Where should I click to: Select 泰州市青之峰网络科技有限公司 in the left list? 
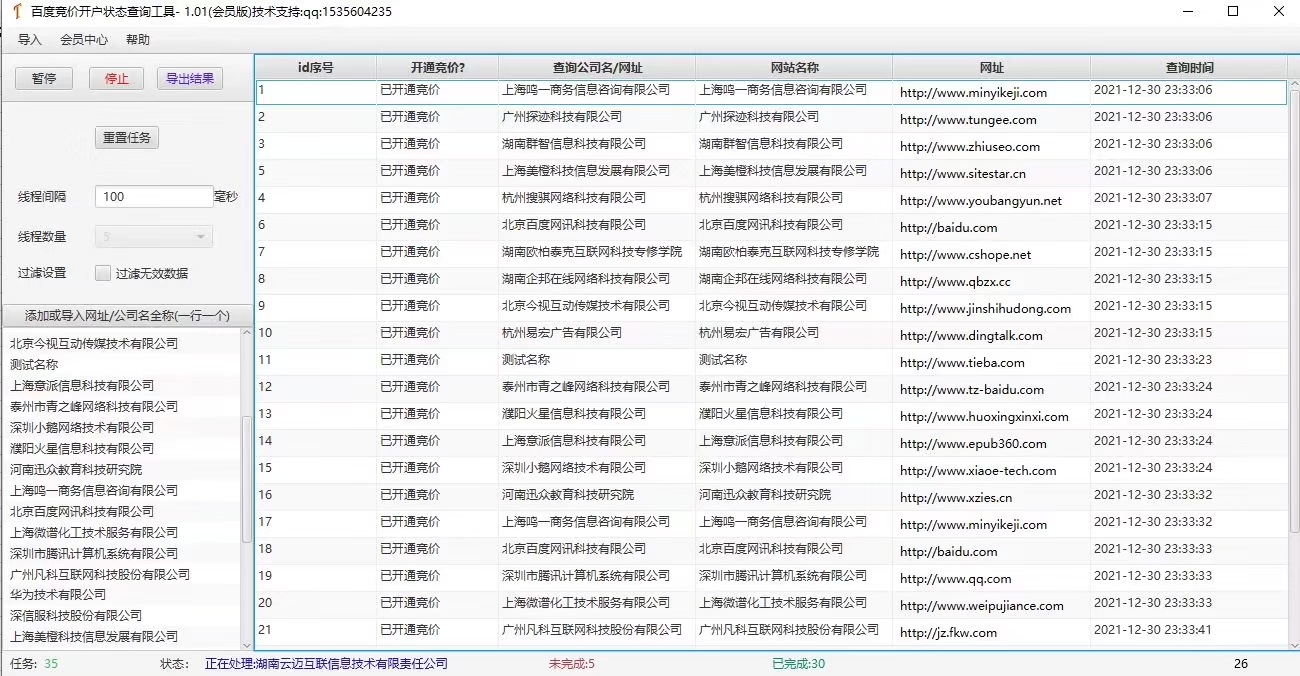94,407
